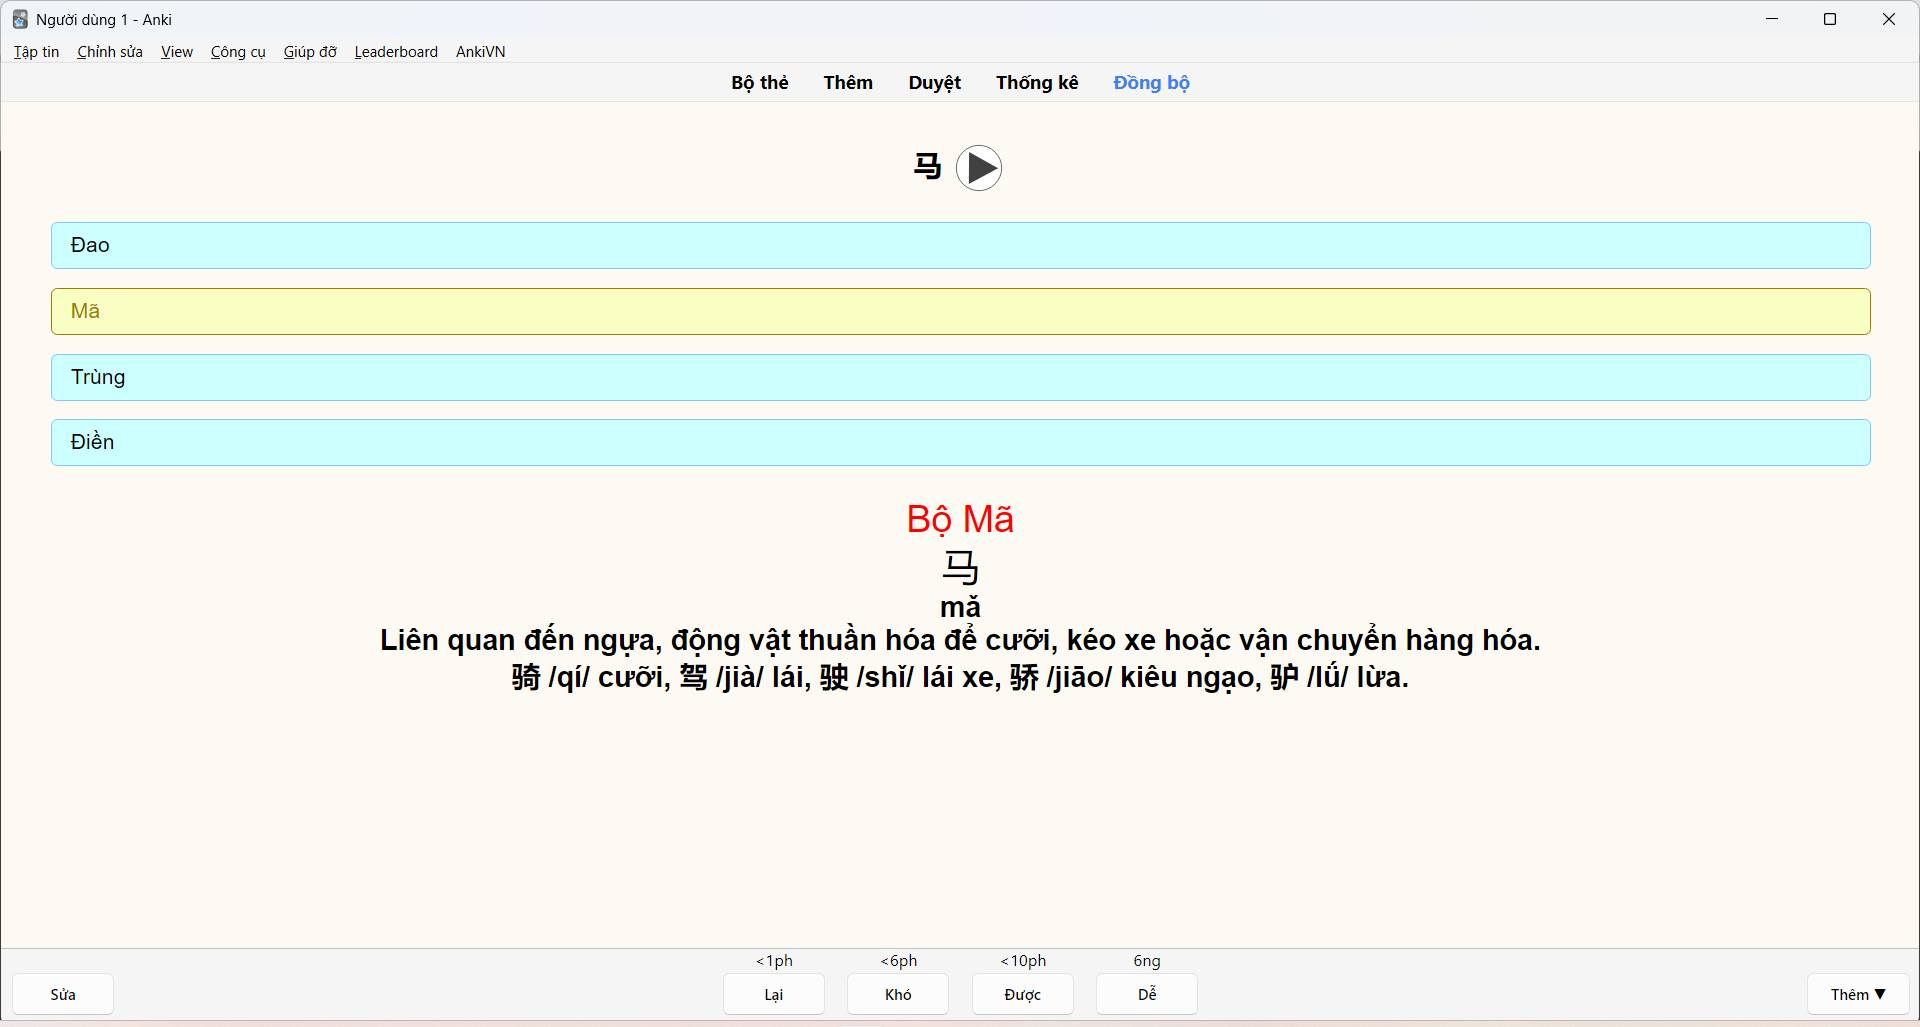Rate the card Dễ
1920x1027 pixels.
1147,995
